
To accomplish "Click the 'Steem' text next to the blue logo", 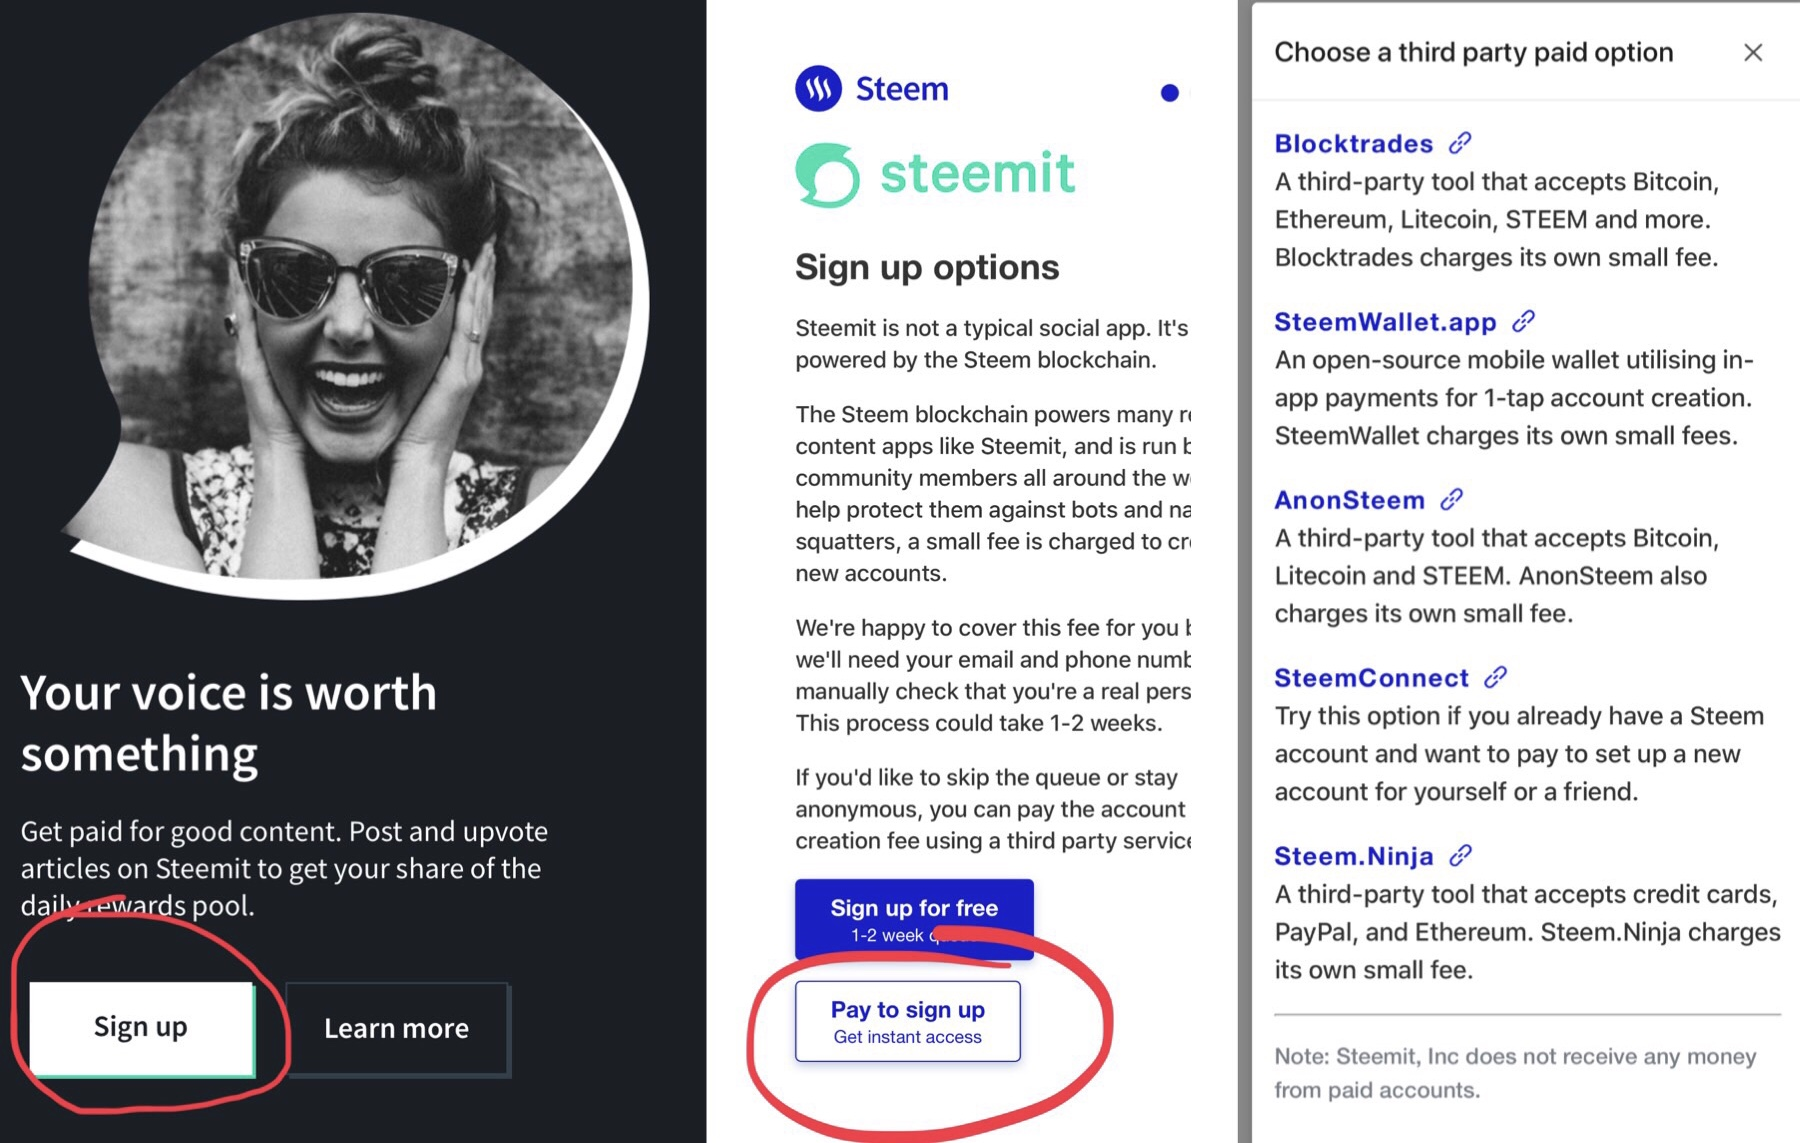I will coord(902,89).
